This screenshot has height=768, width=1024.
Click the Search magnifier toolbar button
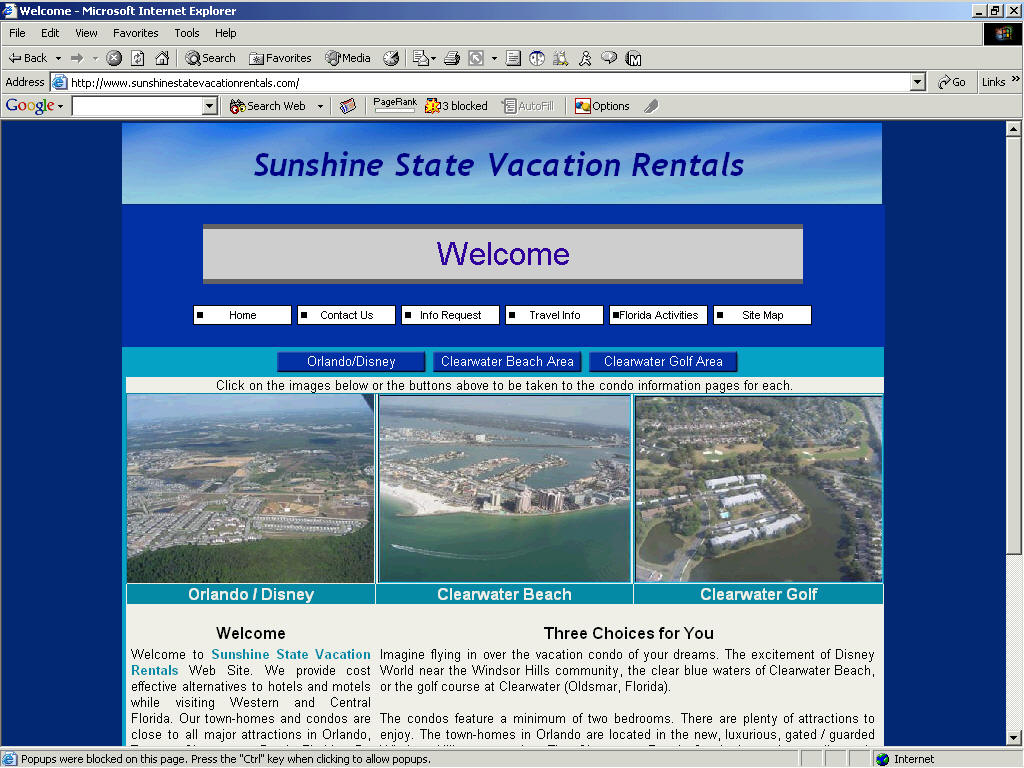tap(210, 58)
